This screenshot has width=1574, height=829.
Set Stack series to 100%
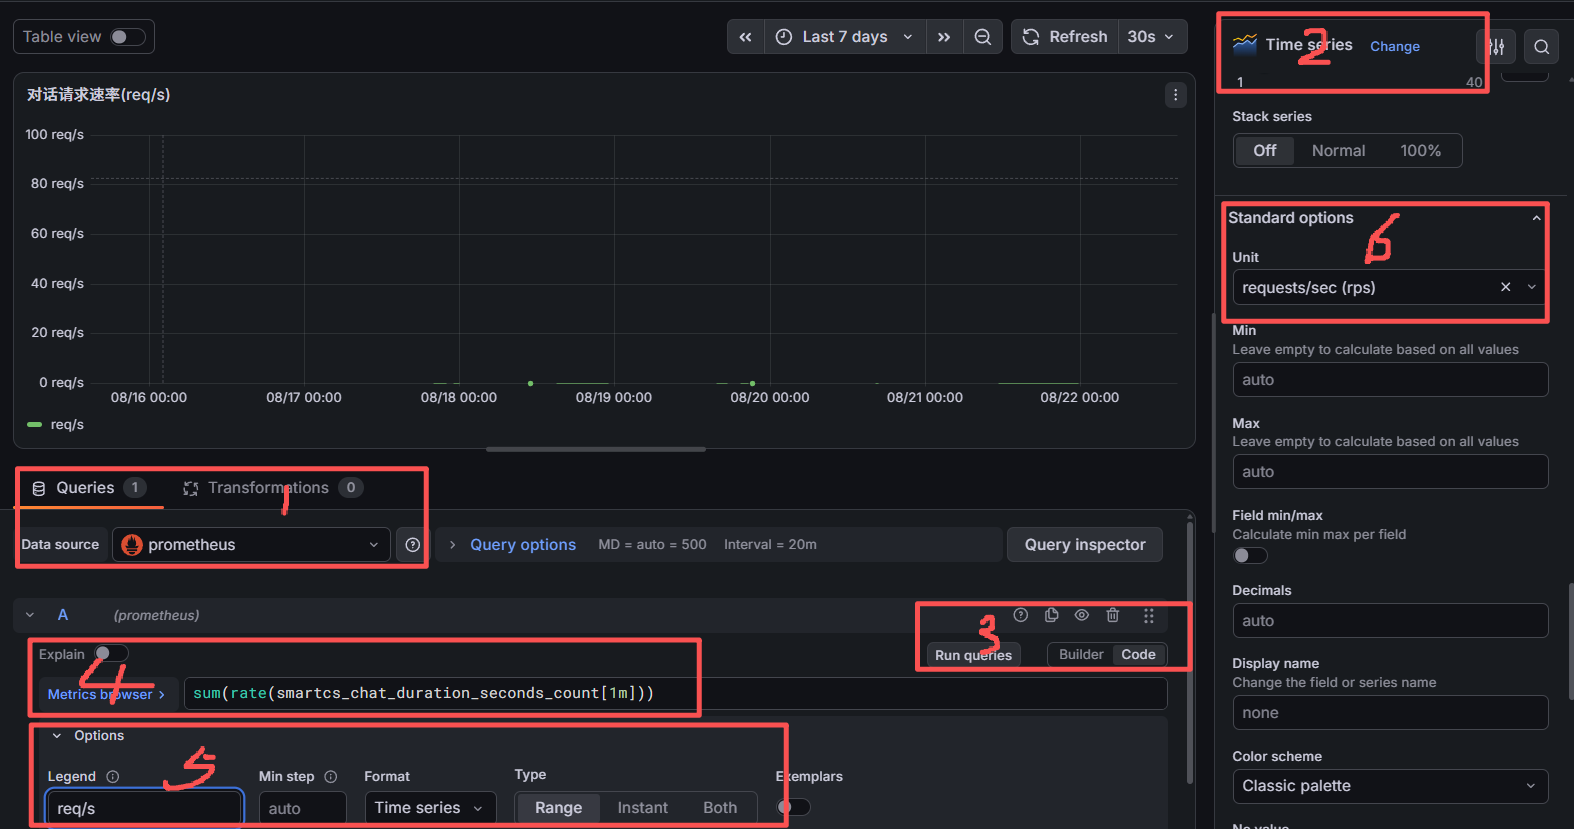click(x=1420, y=151)
